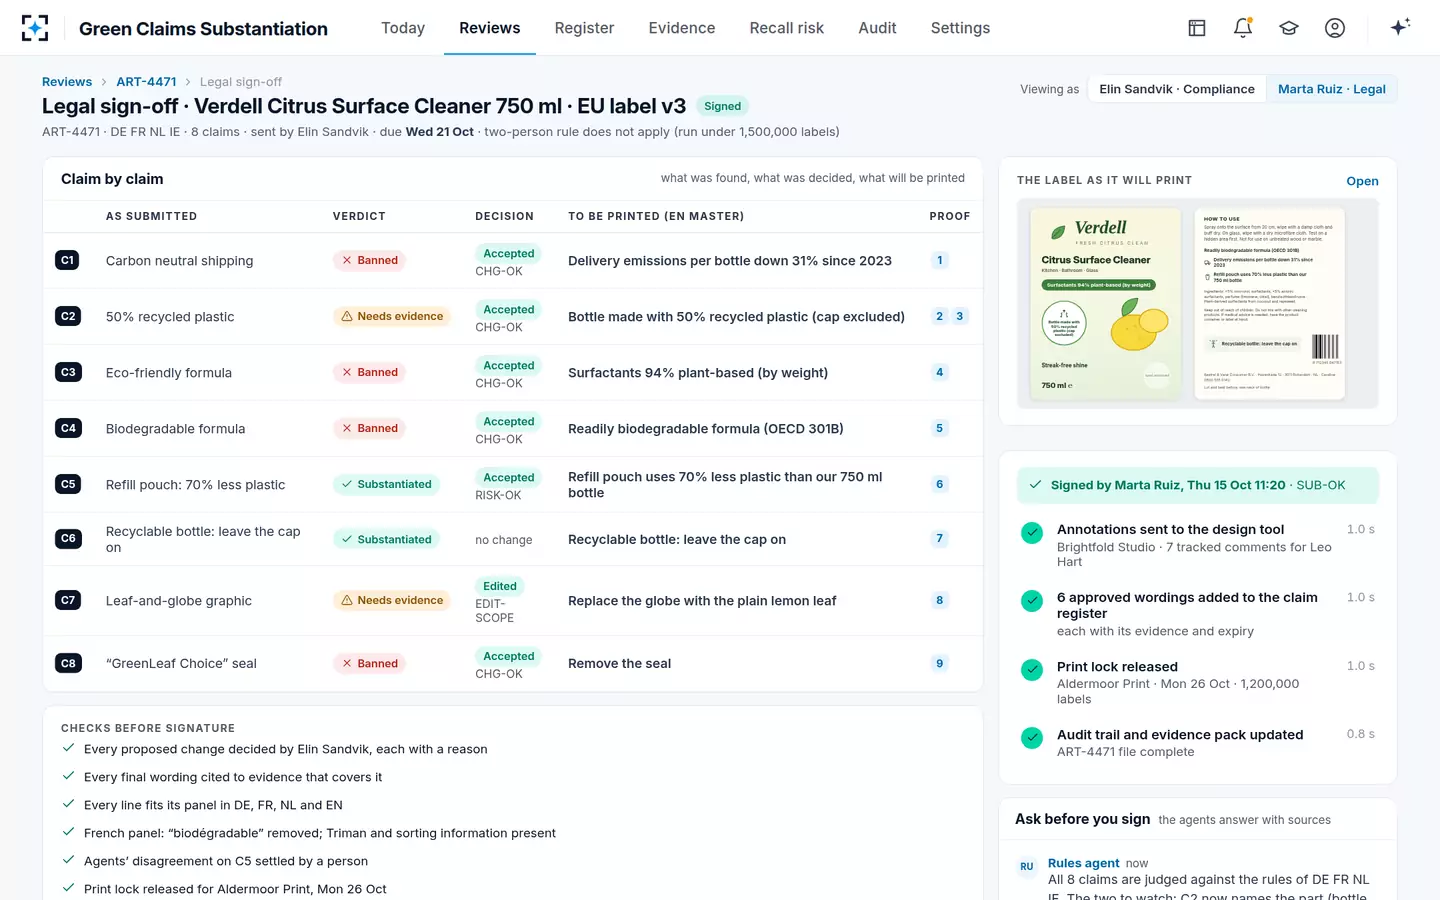Viewport: 1440px width, 900px height.
Task: Click the Signed status badge by title
Action: click(x=723, y=106)
